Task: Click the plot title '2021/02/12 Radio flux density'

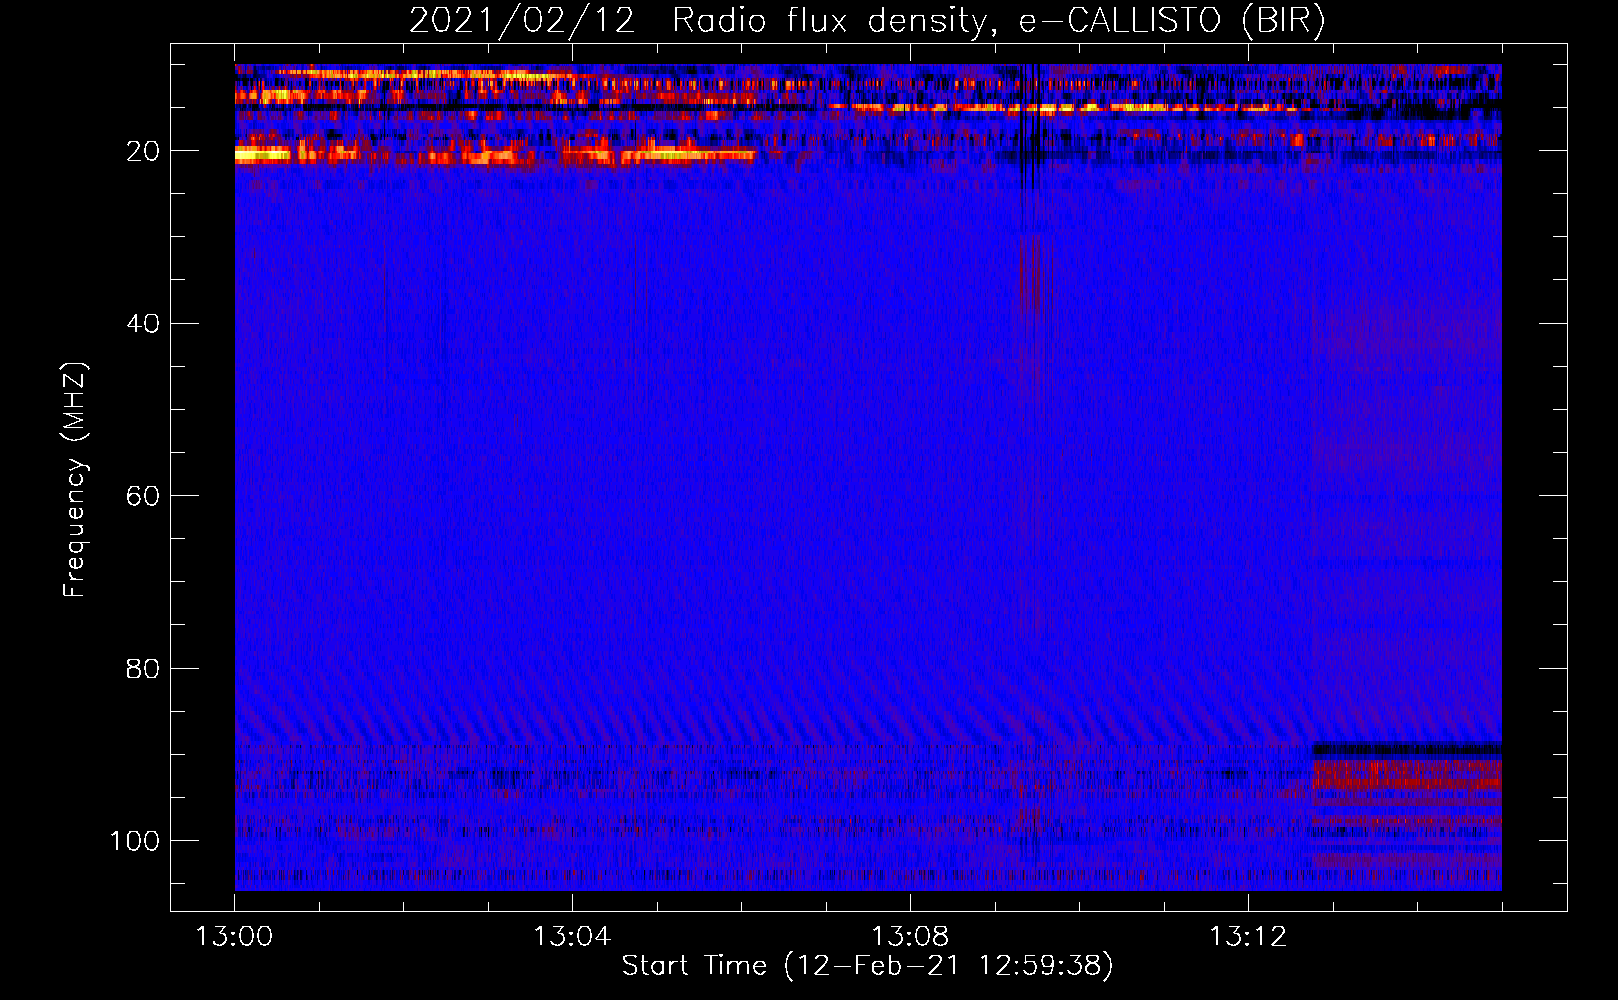Action: point(867,21)
